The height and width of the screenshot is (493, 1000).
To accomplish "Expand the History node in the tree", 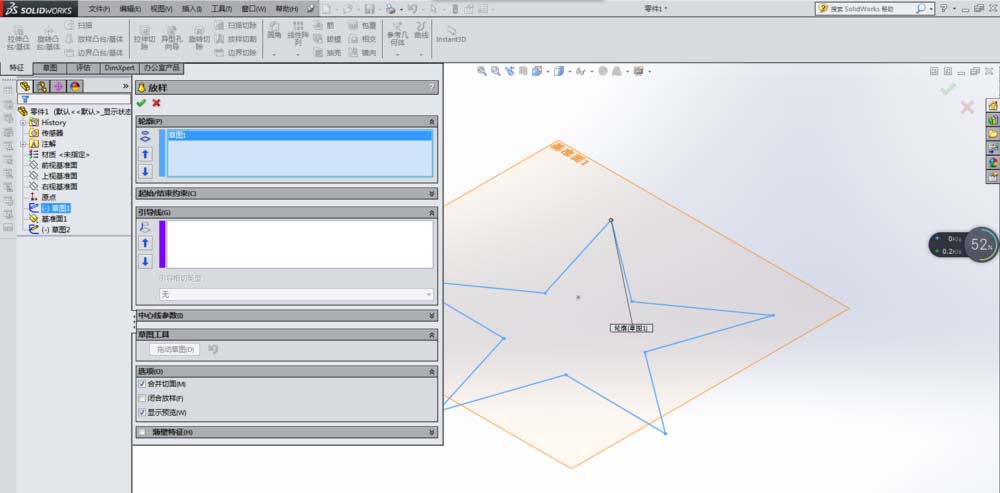I will coord(23,122).
